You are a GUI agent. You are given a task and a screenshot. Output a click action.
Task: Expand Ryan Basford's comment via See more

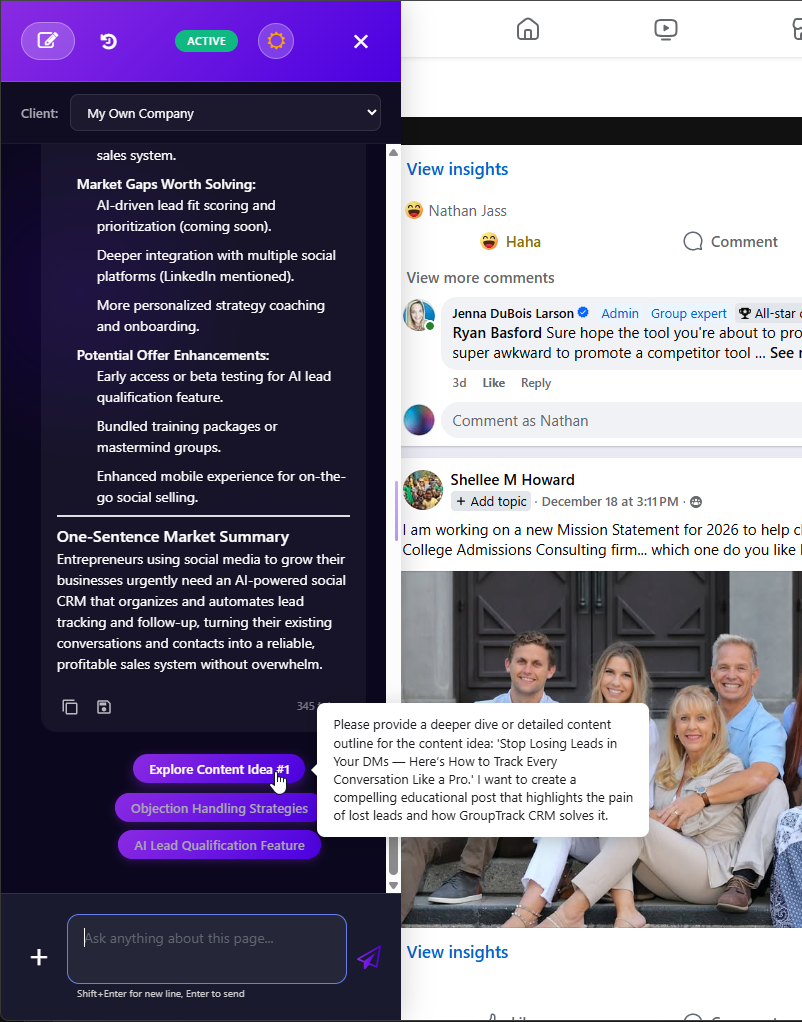click(x=788, y=352)
